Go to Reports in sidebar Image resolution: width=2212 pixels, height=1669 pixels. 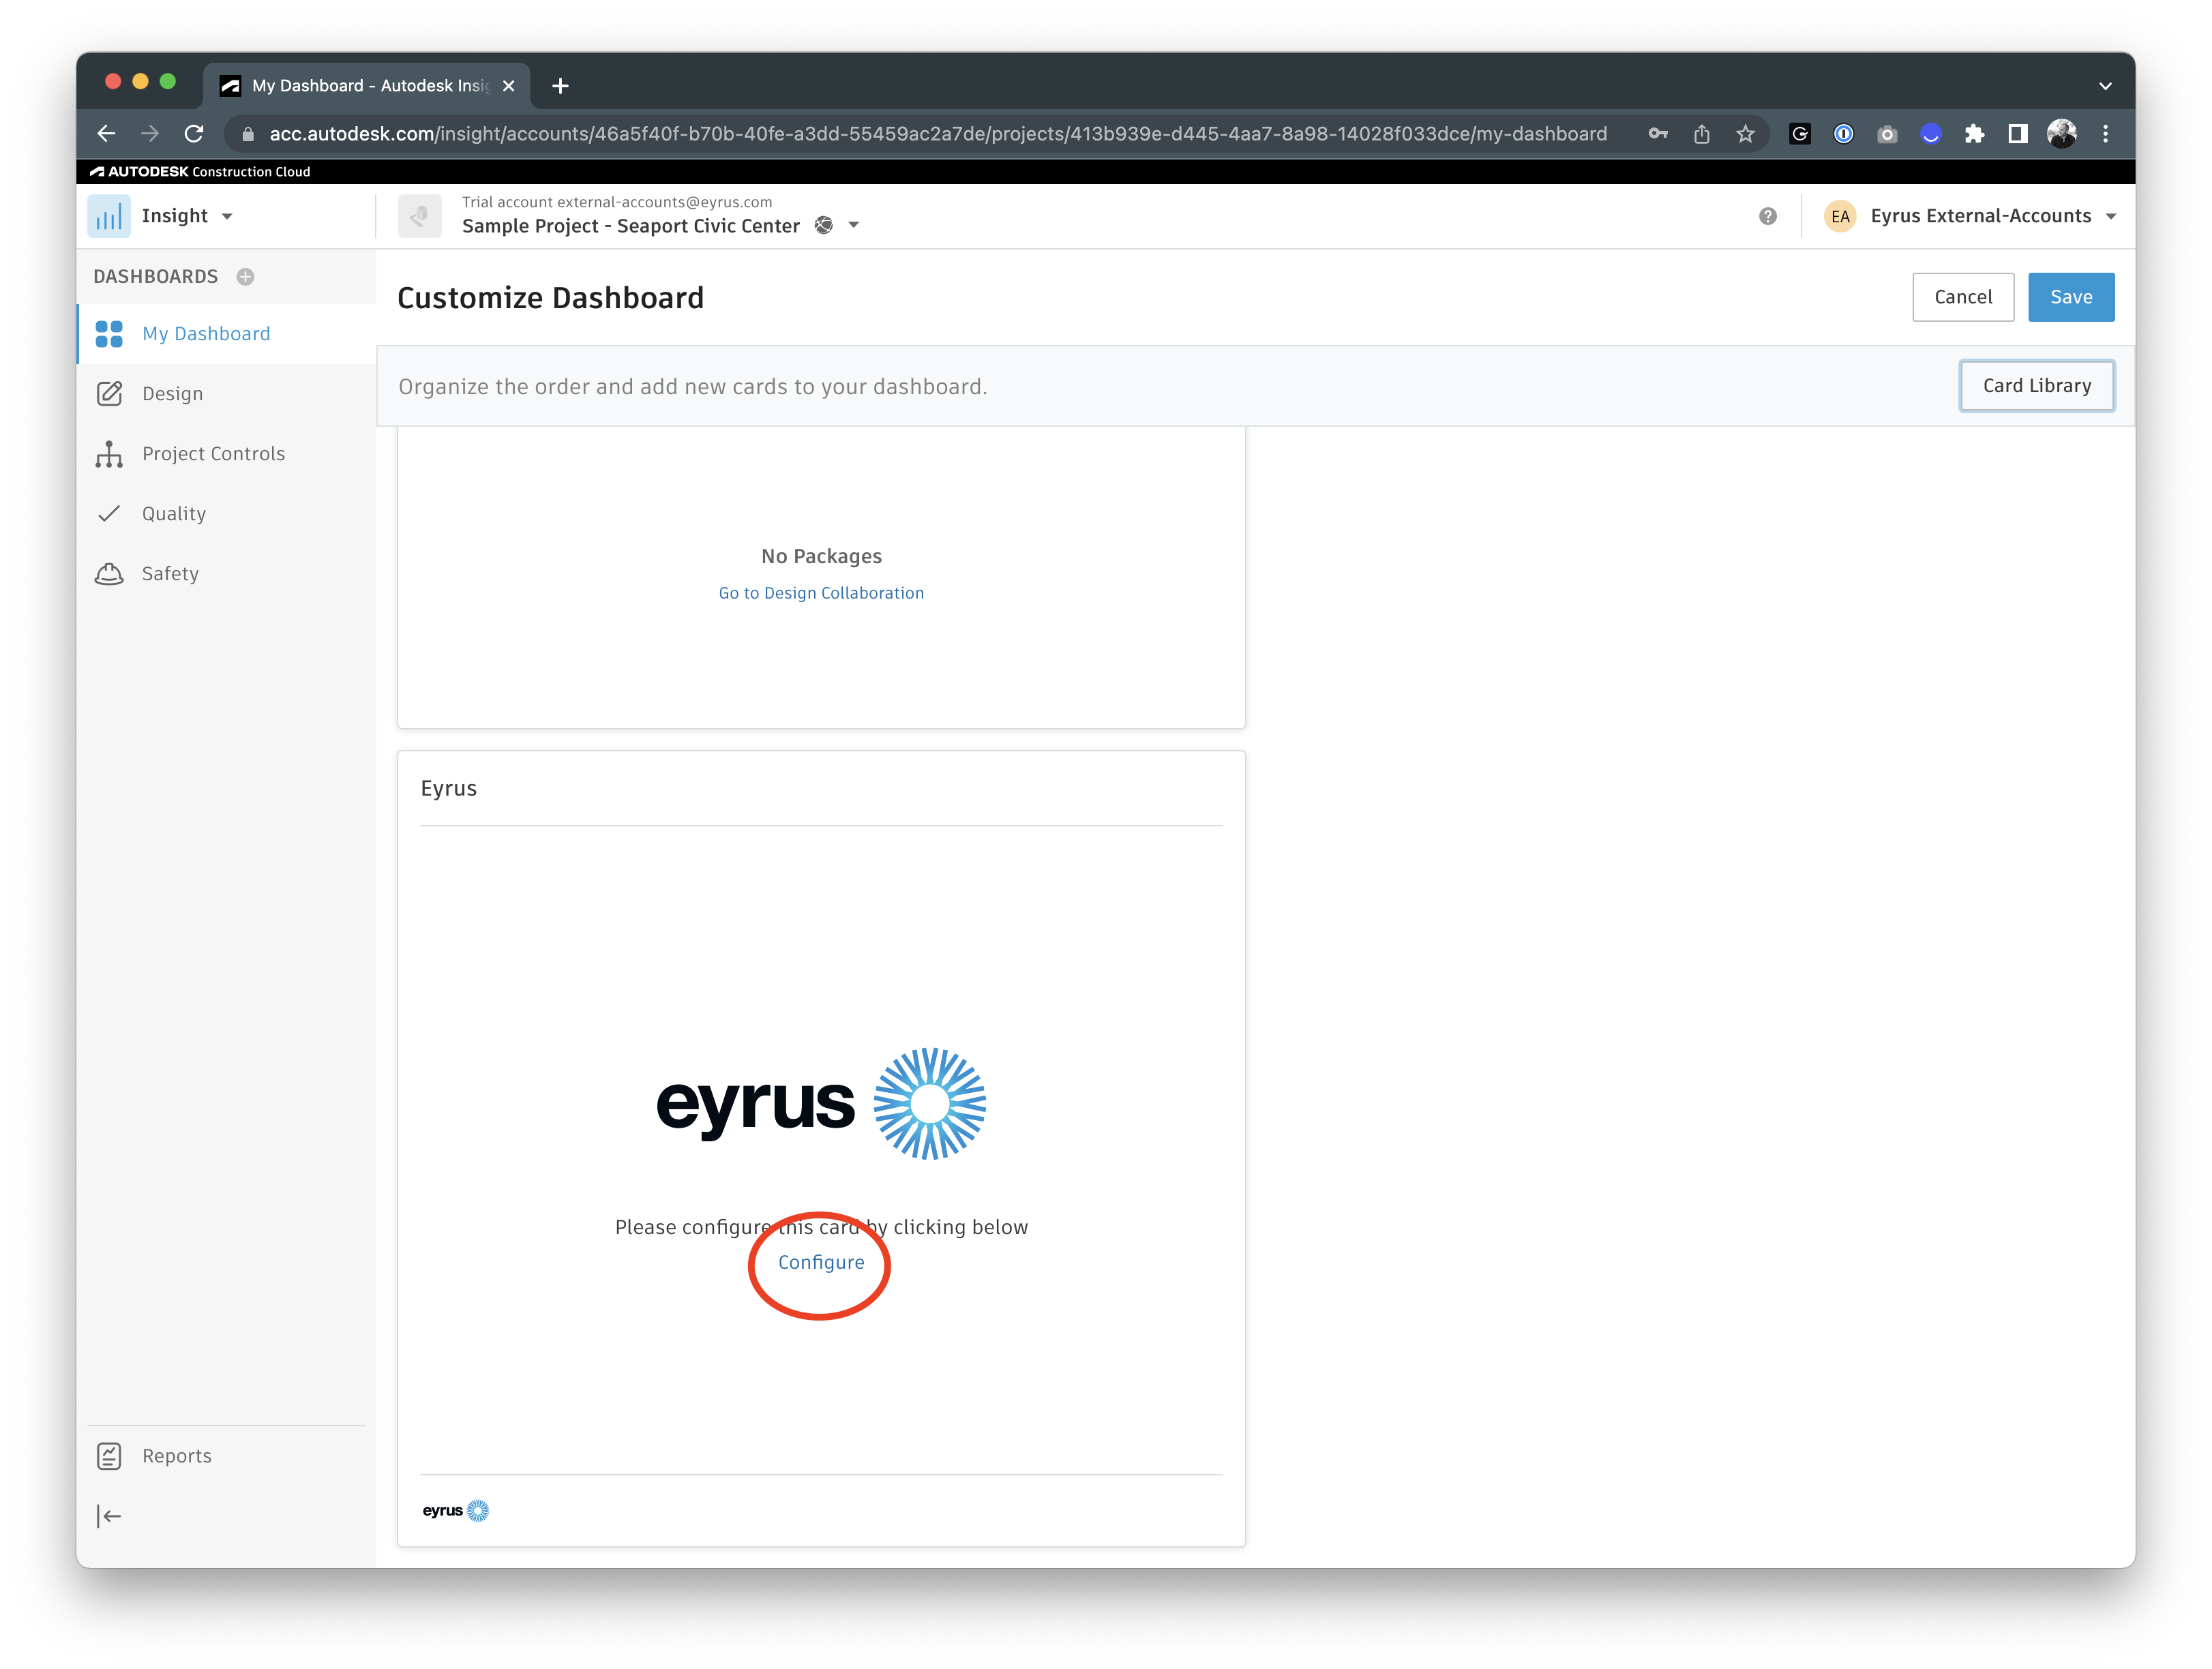point(226,1456)
